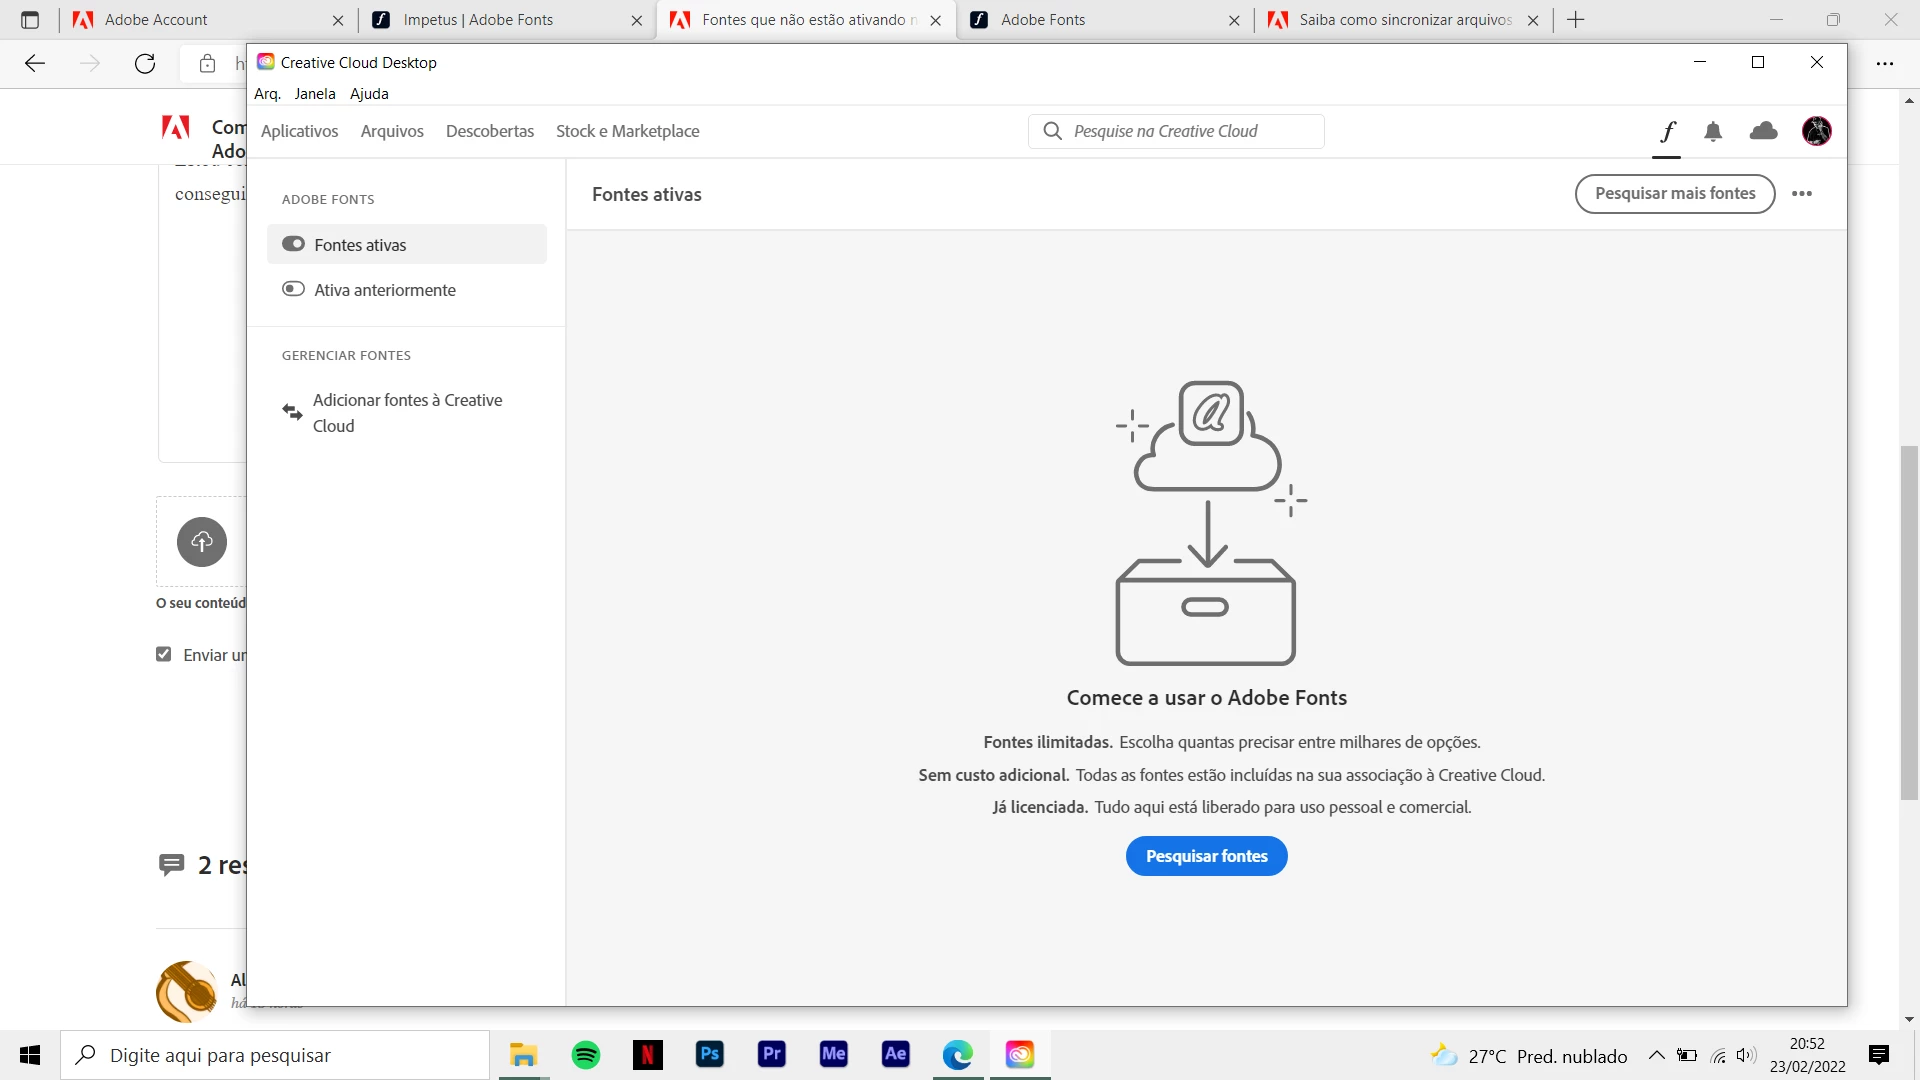1920x1080 pixels.
Task: Open the Arq. menu
Action: pyautogui.click(x=267, y=94)
